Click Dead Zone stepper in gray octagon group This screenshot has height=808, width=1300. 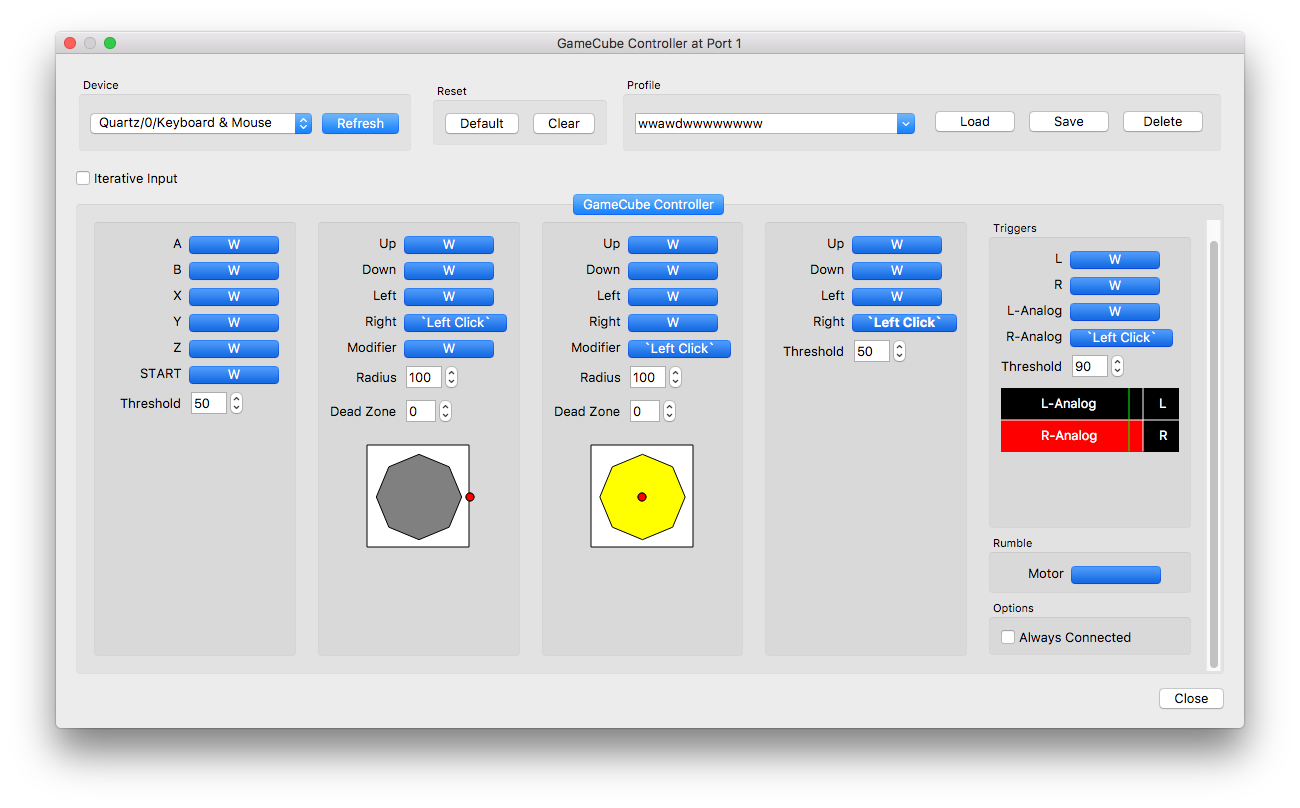pyautogui.click(x=445, y=411)
